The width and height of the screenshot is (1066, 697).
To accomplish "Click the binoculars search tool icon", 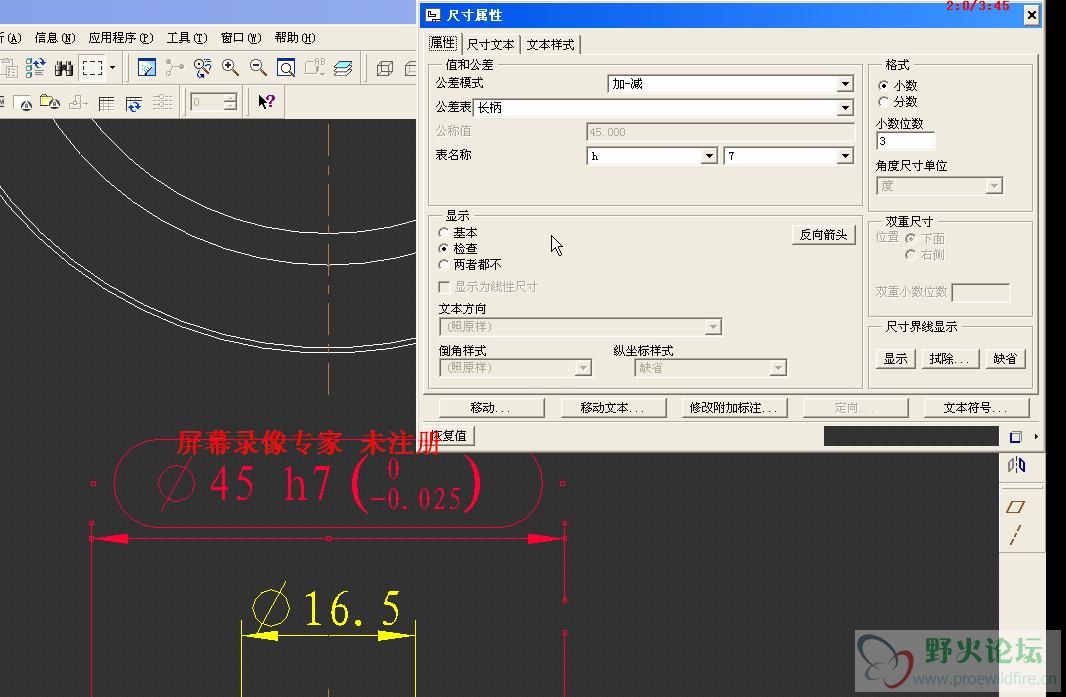I will 64,68.
